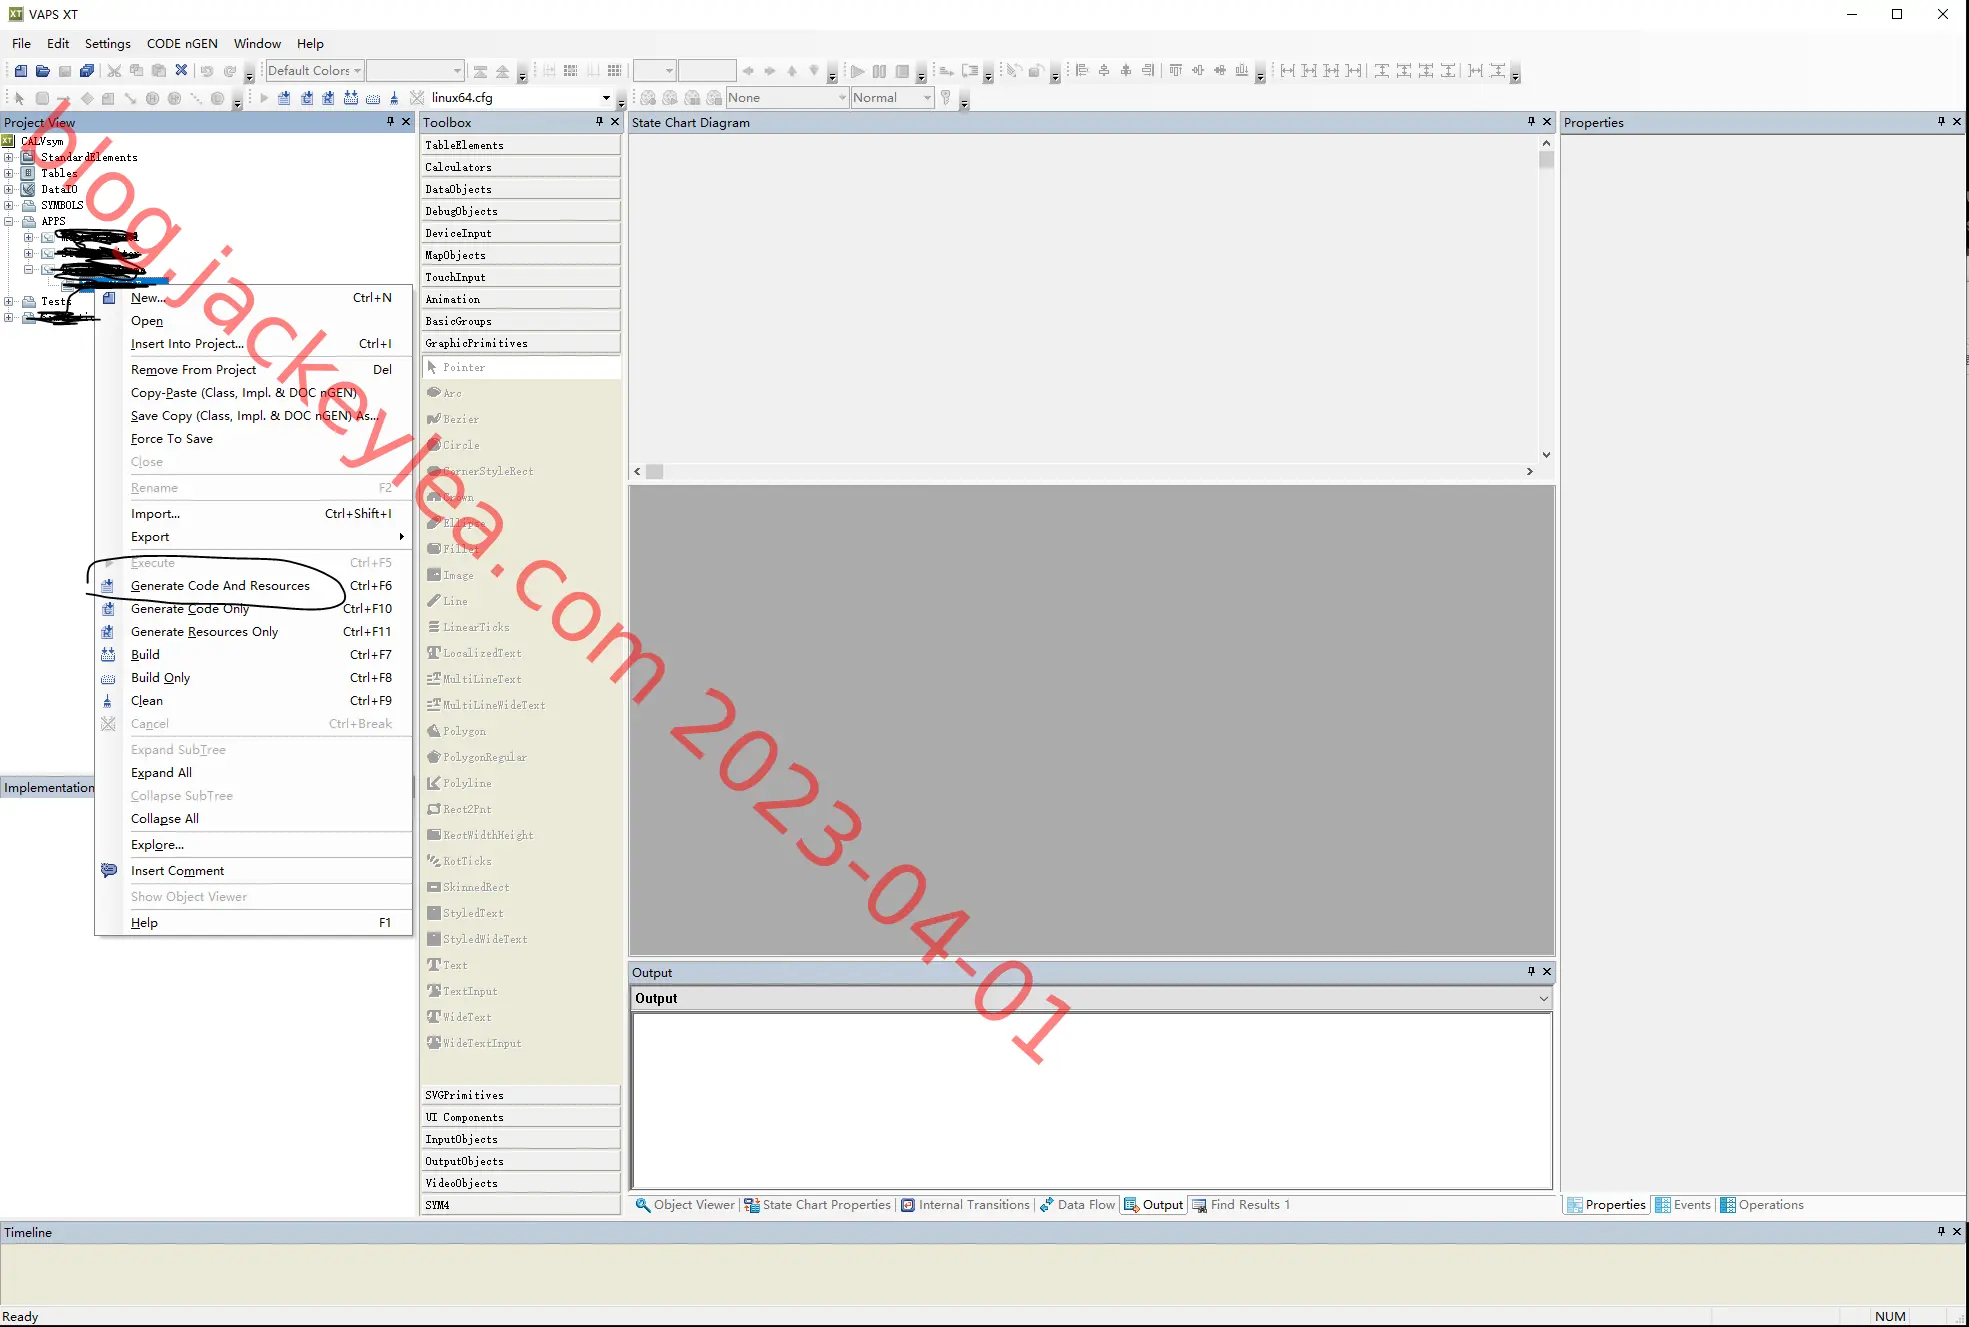Expand the StandardElements tree node

9,158
